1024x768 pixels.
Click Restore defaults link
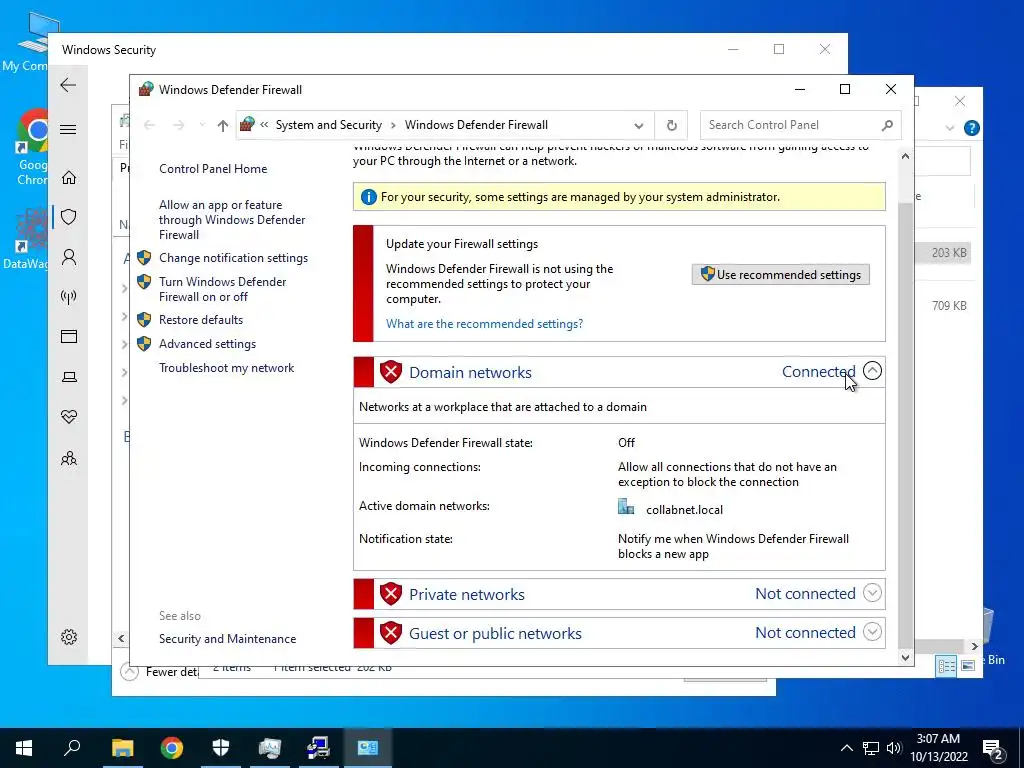pos(200,320)
